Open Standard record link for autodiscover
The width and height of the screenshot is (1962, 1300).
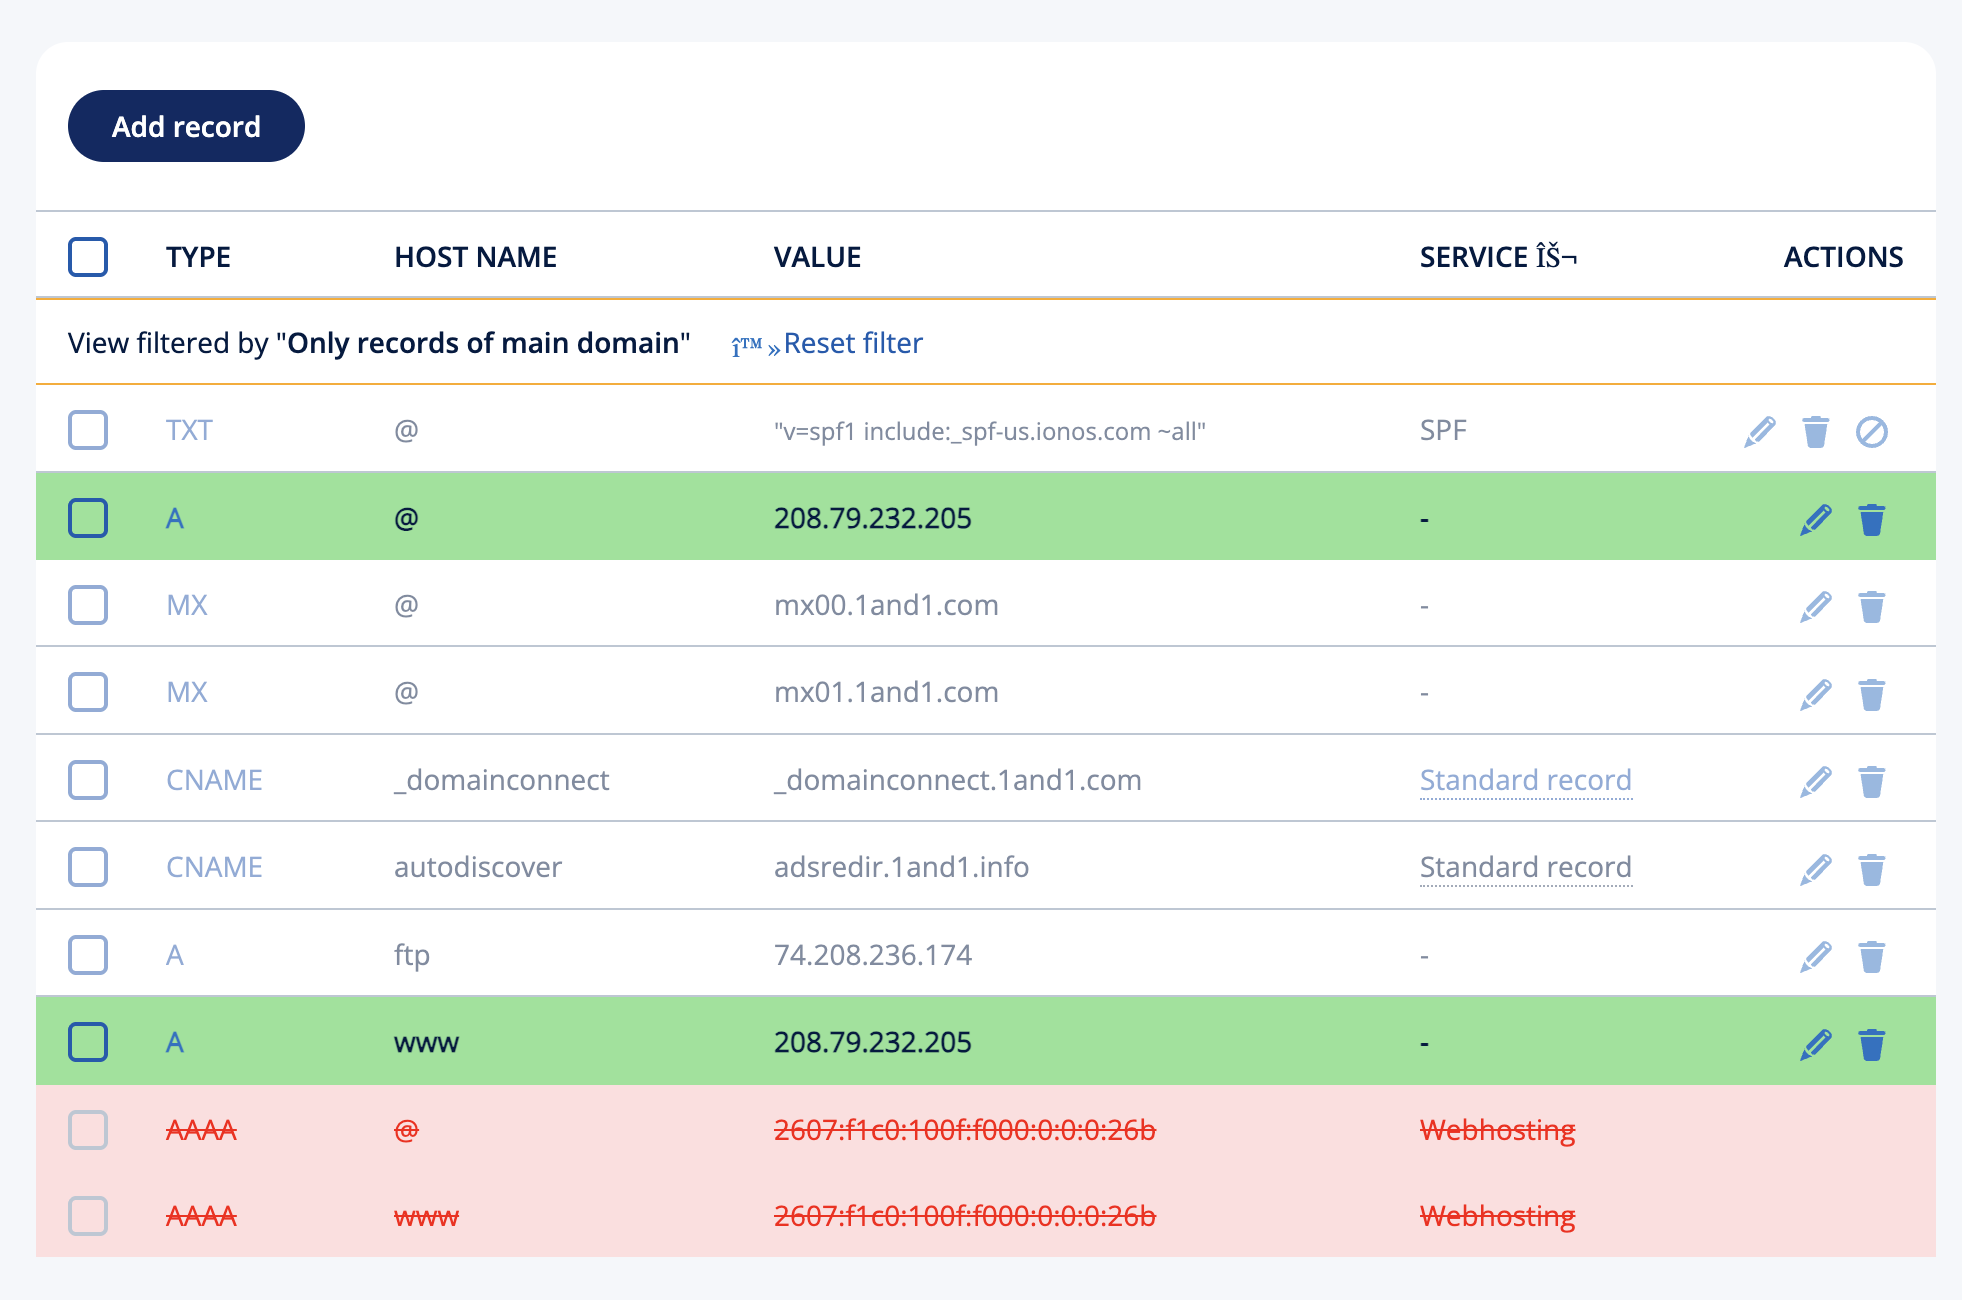(x=1525, y=867)
